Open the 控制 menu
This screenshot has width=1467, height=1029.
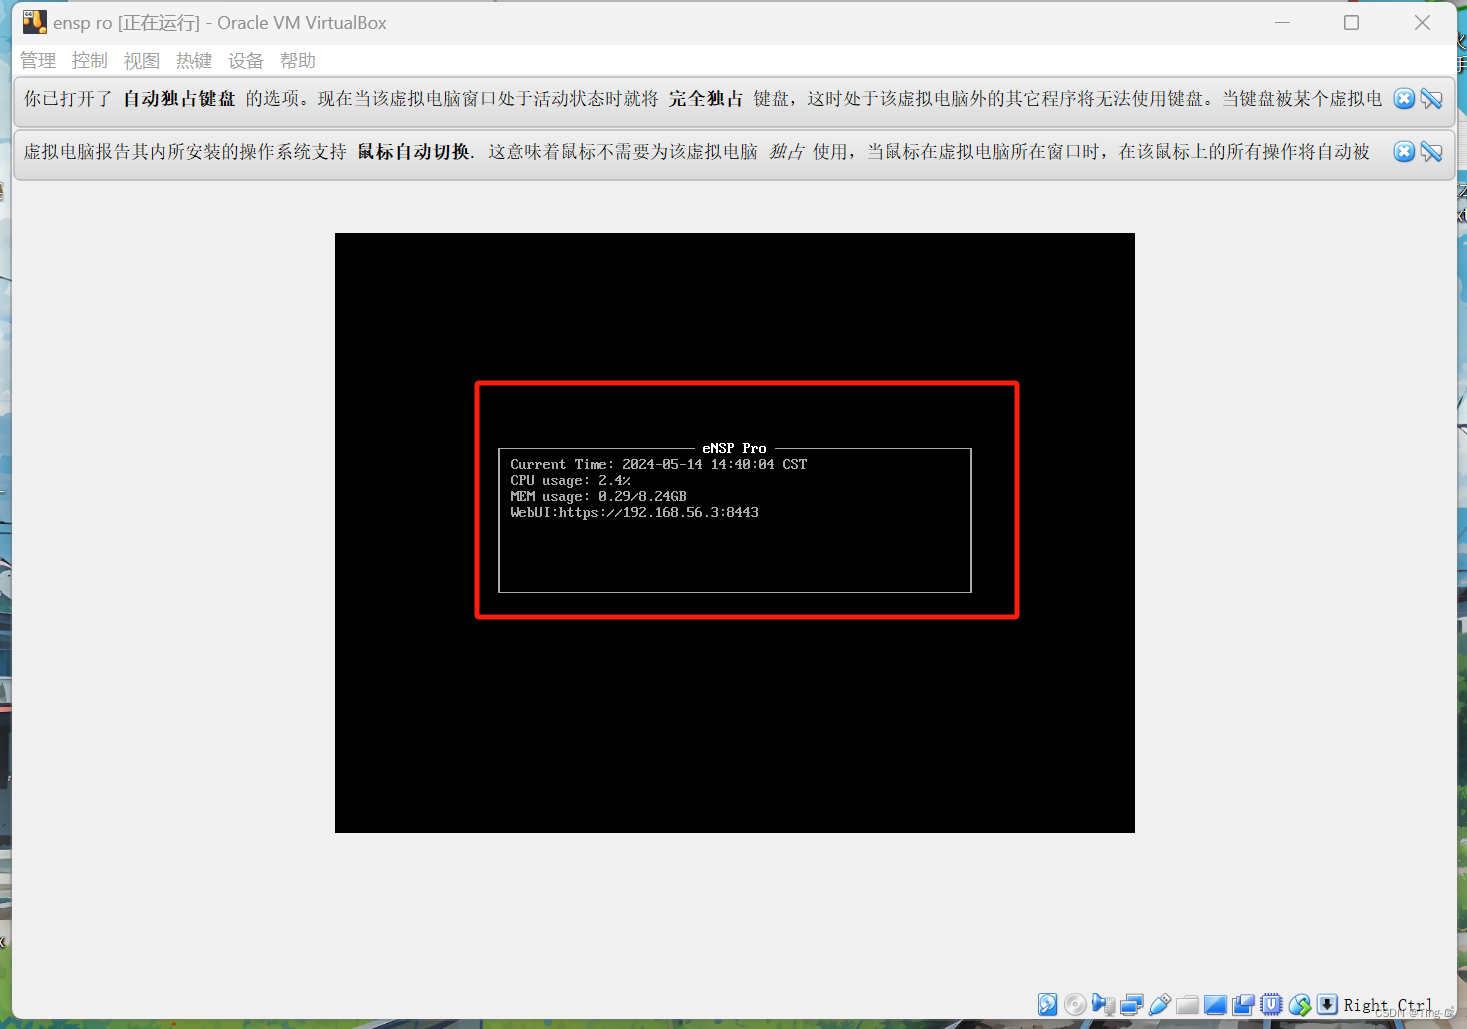click(90, 61)
